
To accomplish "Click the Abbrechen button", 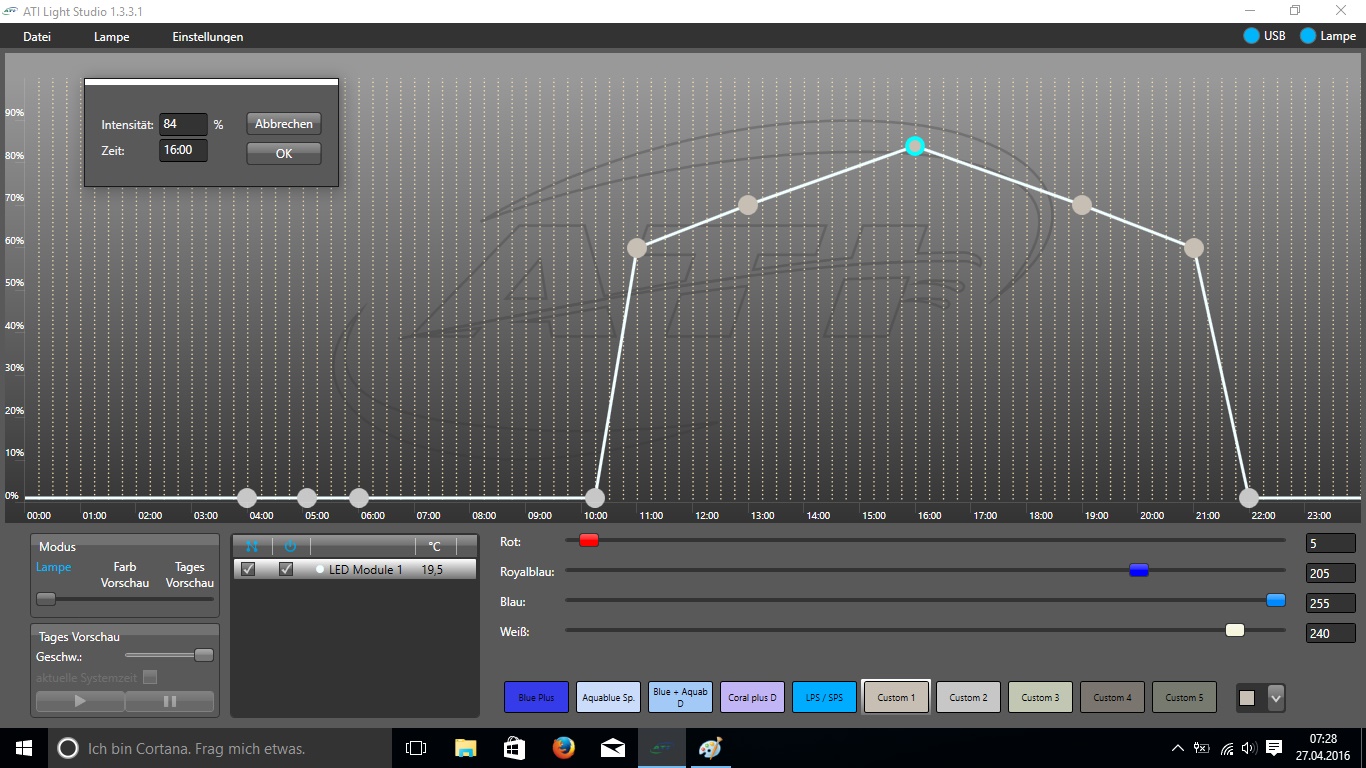I will click(284, 124).
